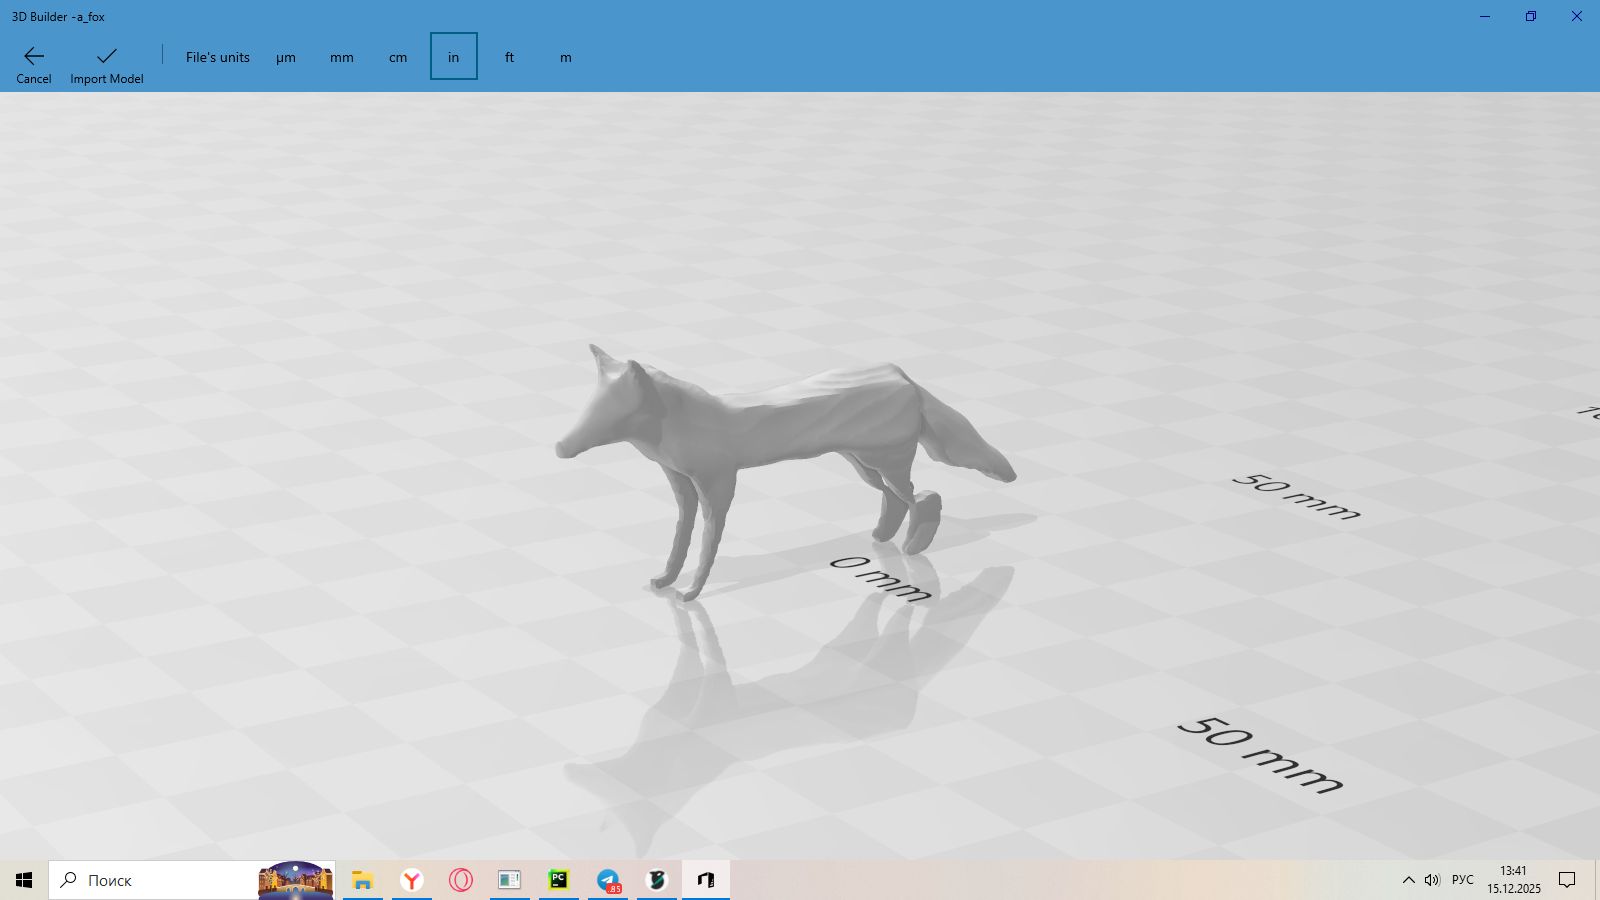This screenshot has width=1600, height=900.
Task: Select the inches (in) unit
Action: 454,57
